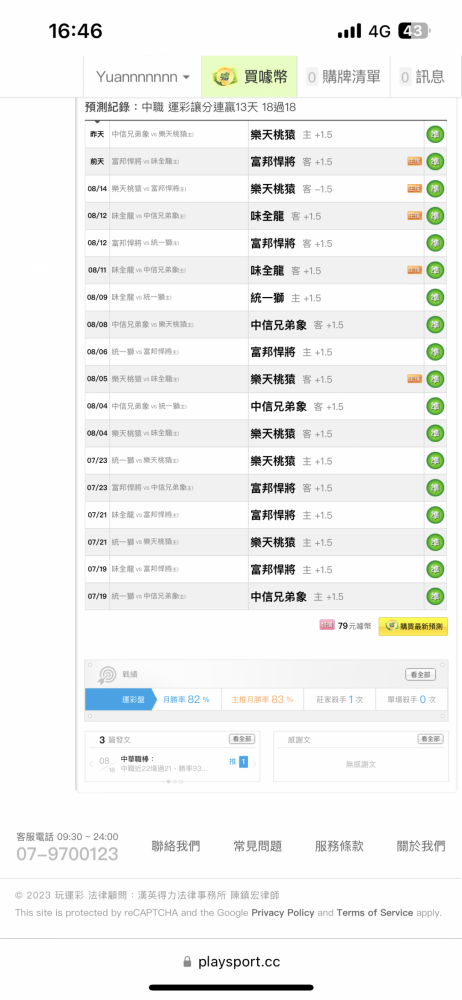462x1000 pixels.
Task: Click the green 準 badge for 昨天 row
Action: [x=436, y=135]
